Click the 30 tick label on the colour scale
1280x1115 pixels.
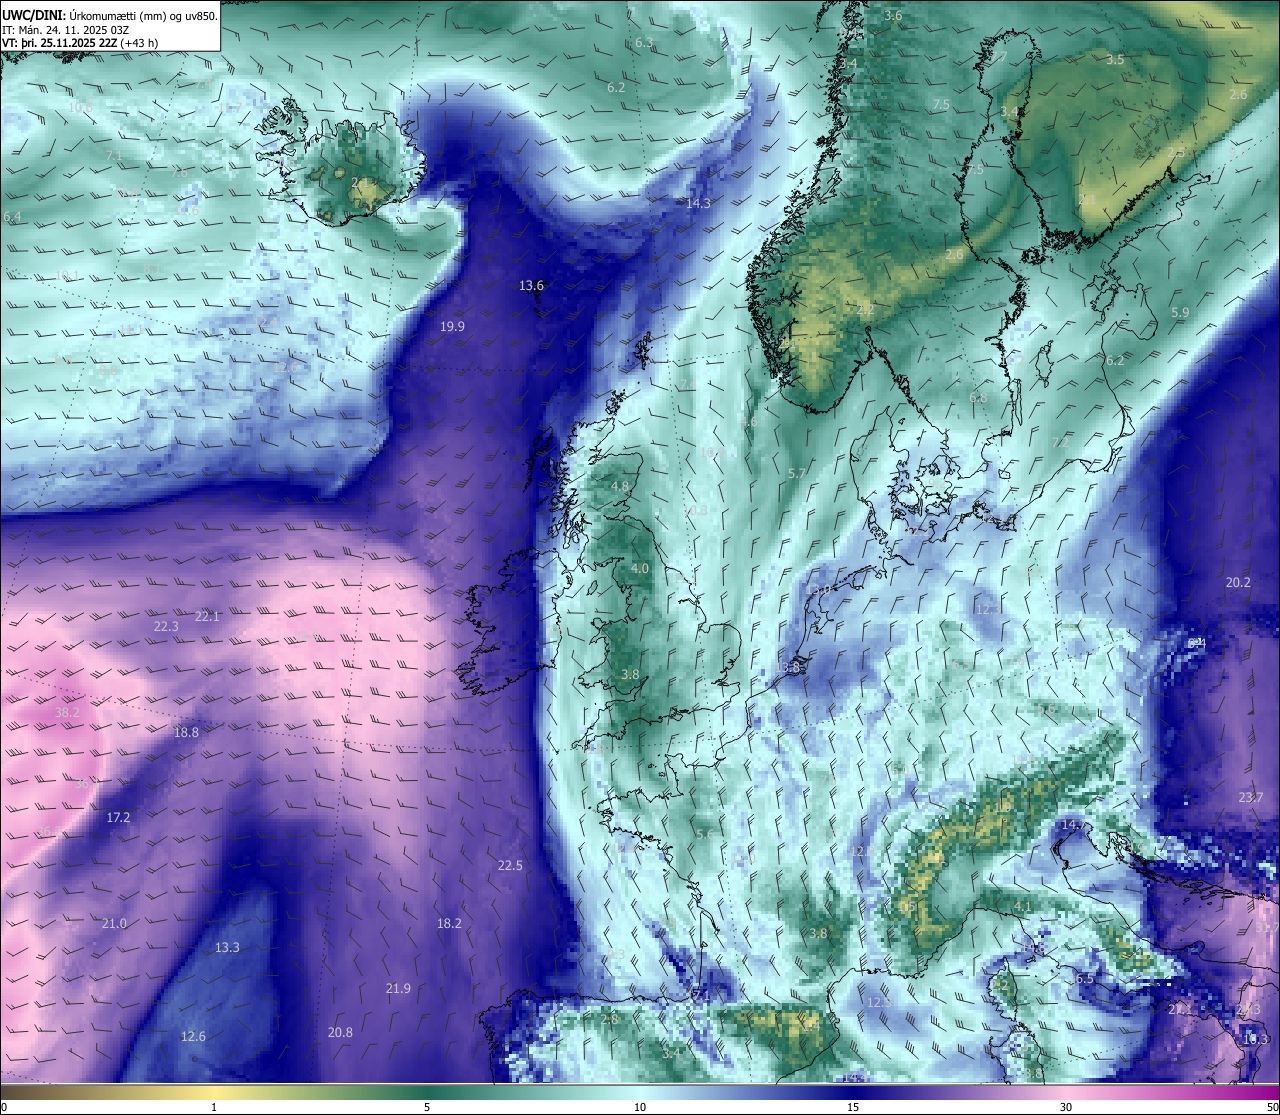tap(1066, 1107)
